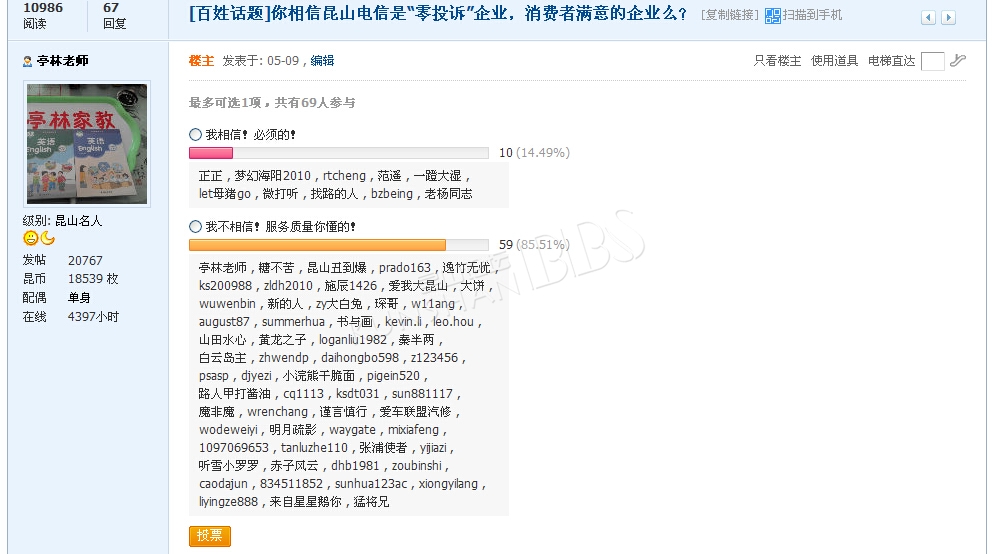
Task: Click the 编辑 link to edit post
Action: pyautogui.click(x=322, y=61)
